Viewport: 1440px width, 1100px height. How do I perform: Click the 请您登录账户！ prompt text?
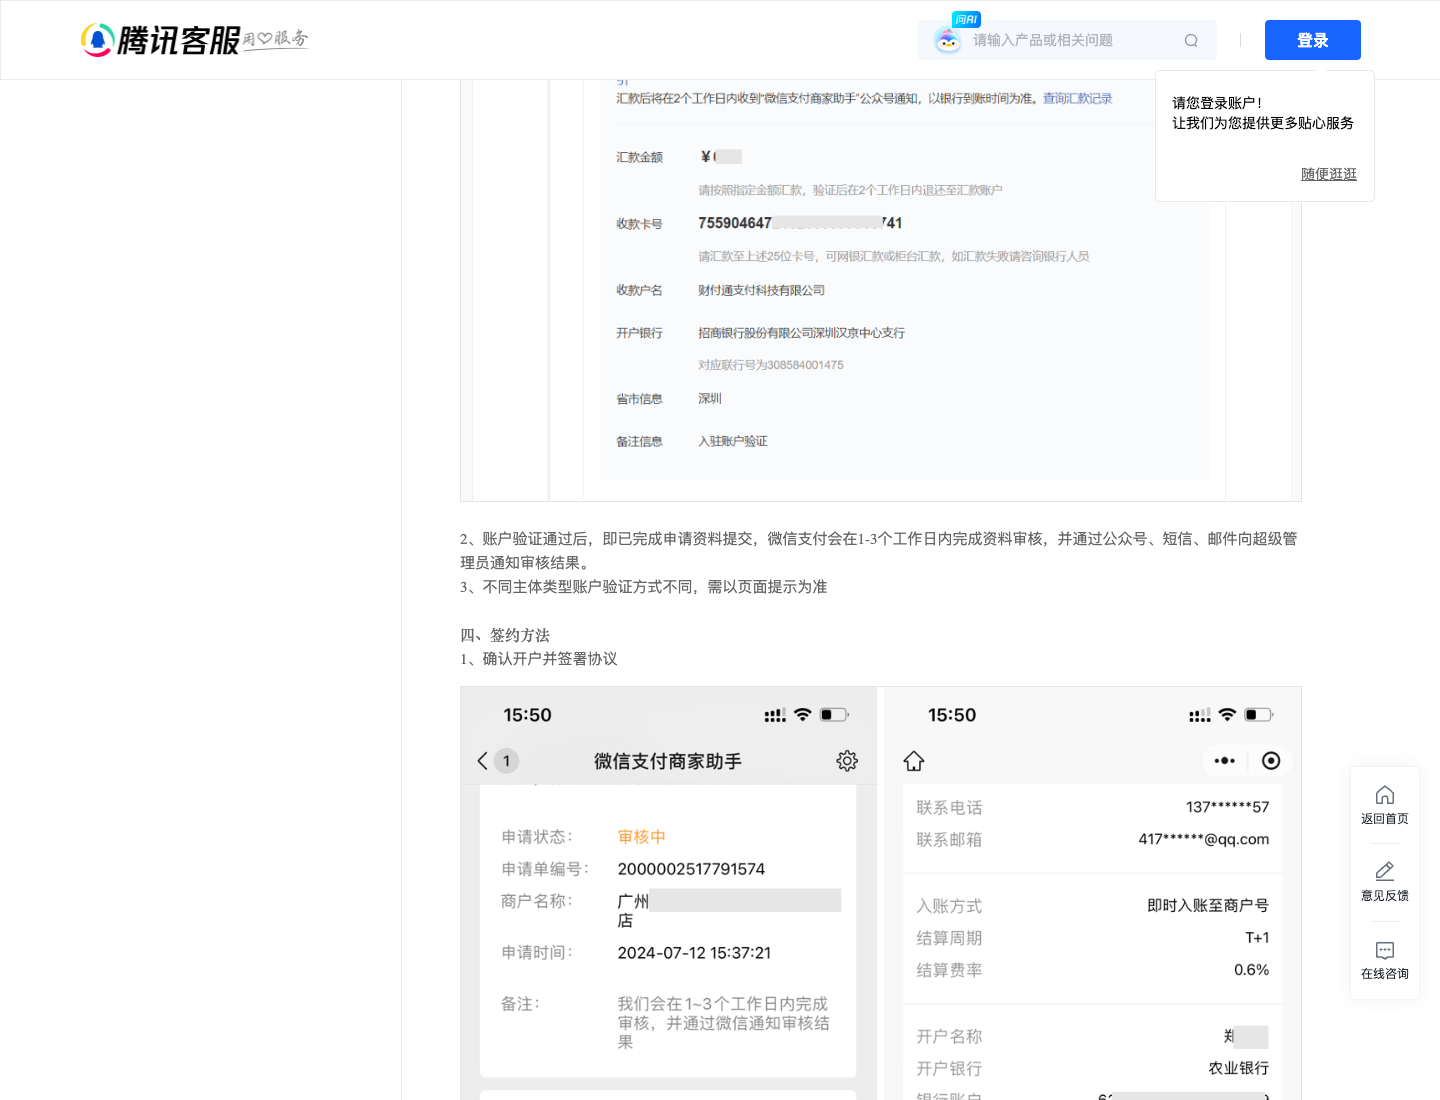coord(1217,103)
